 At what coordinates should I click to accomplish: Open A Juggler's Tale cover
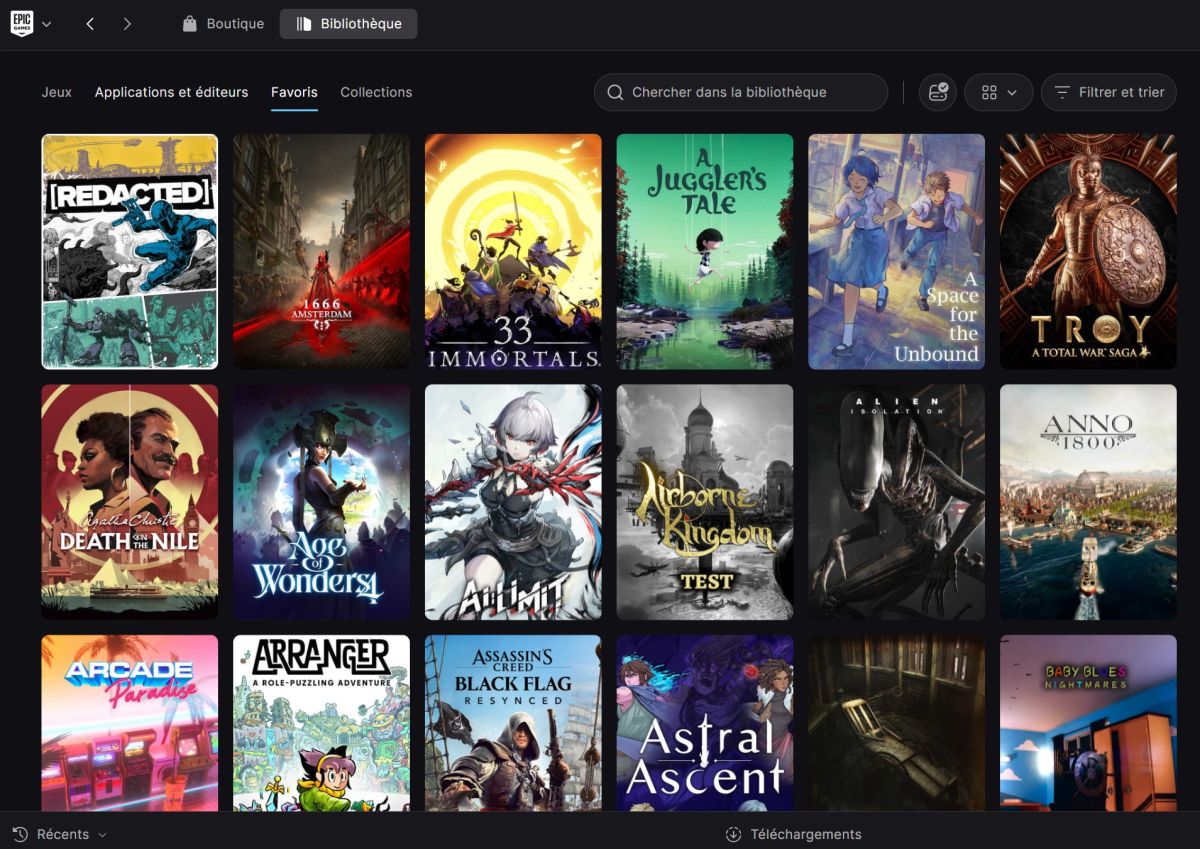(705, 252)
